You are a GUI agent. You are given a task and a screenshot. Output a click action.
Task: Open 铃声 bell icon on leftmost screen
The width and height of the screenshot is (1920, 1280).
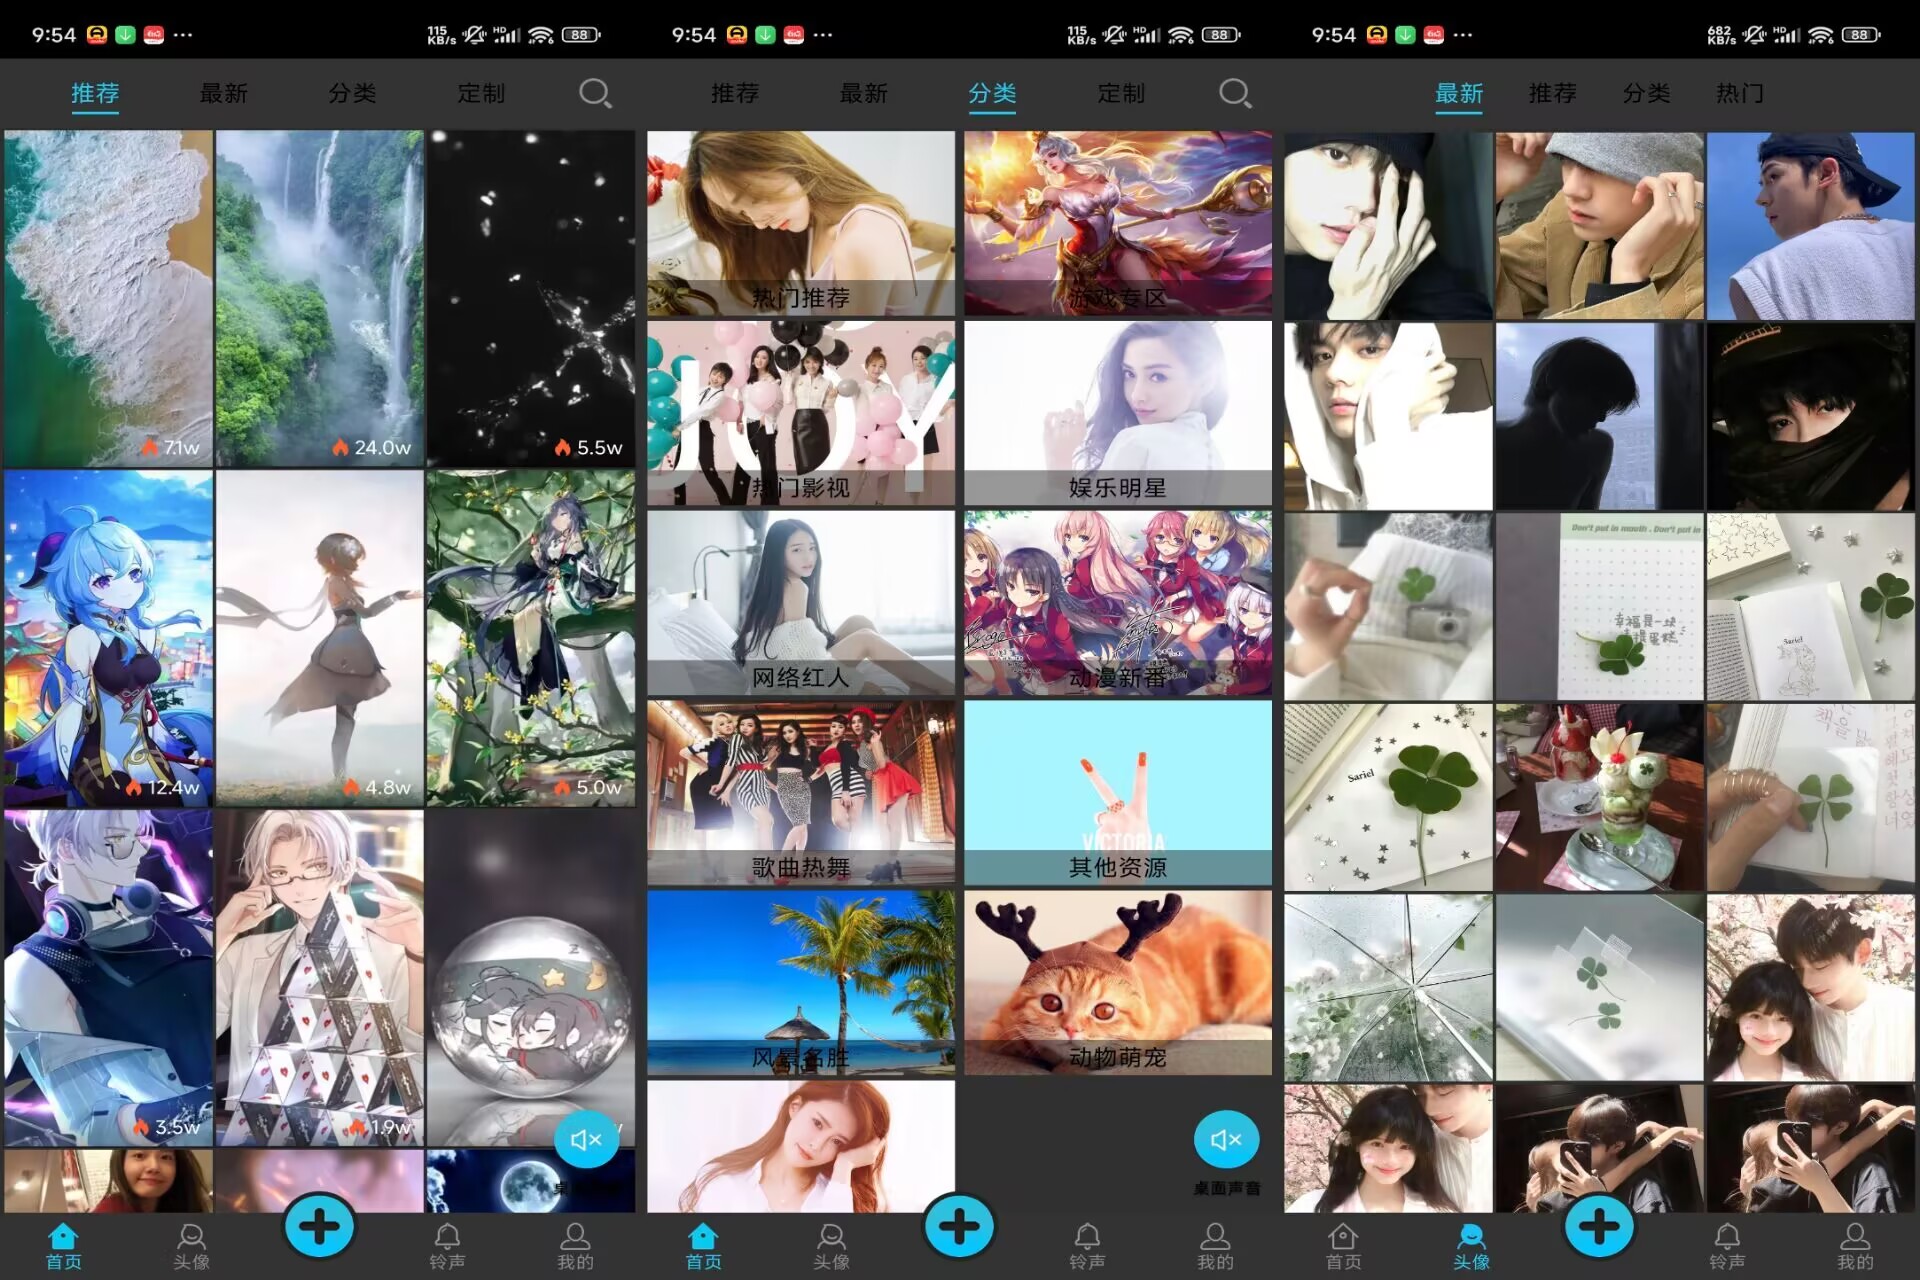447,1245
